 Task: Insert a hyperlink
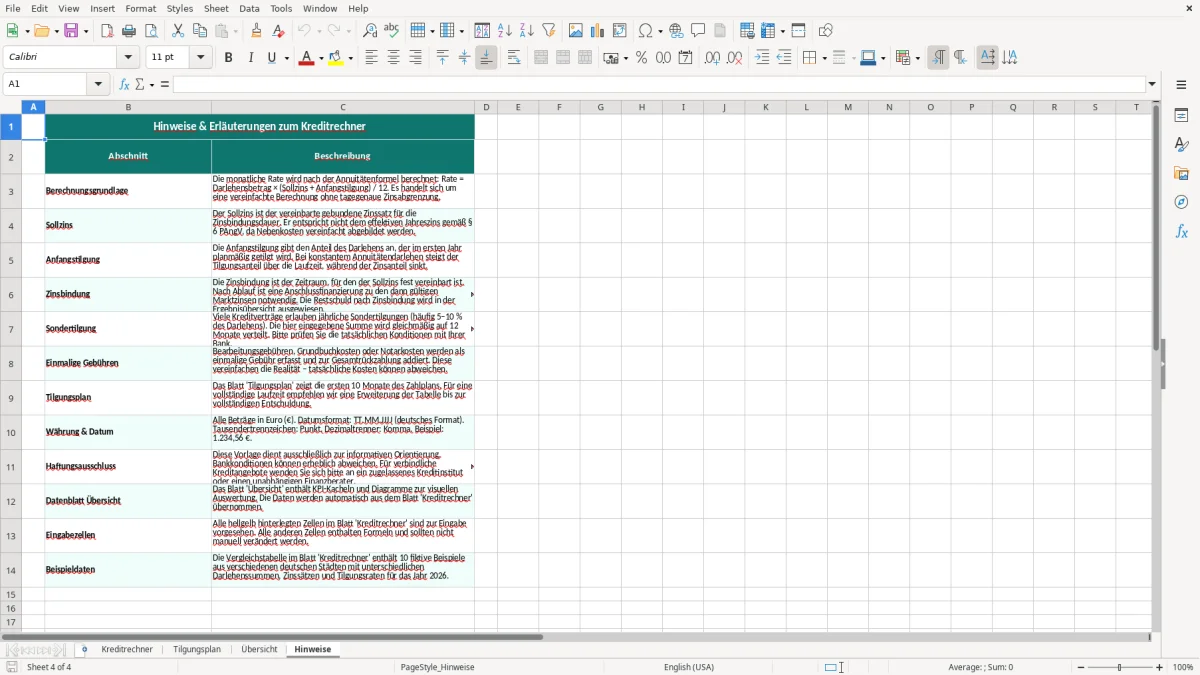676,31
